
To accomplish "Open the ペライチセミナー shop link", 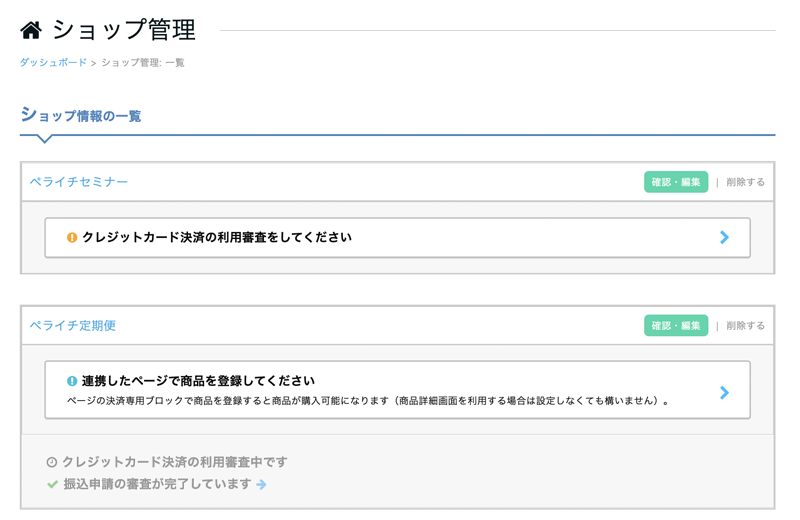I will pyautogui.click(x=79, y=182).
